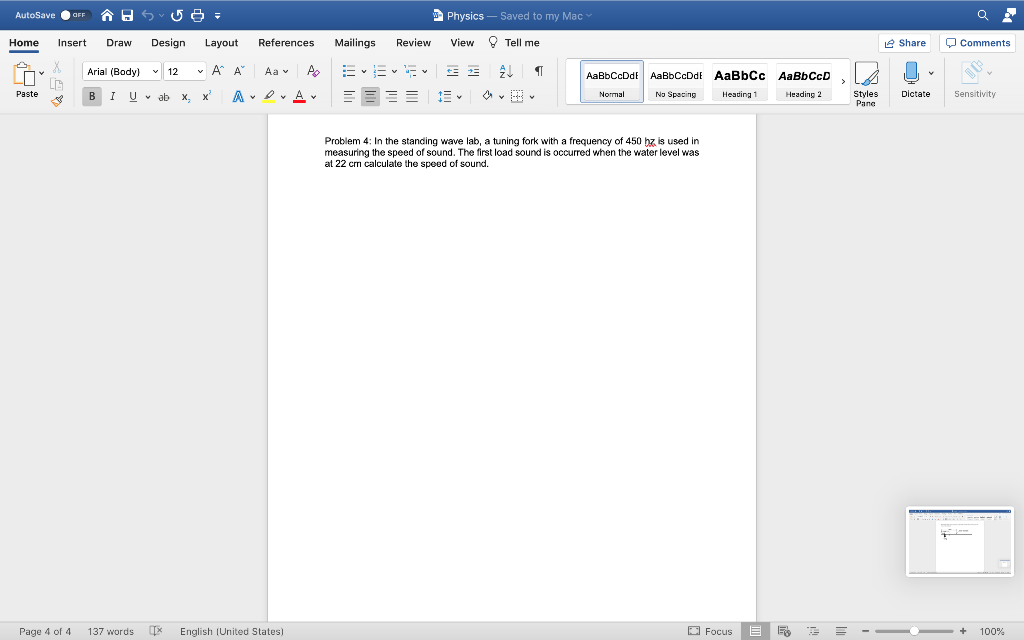Open Change Case Aa dropdown
This screenshot has width=1024, height=640.
(x=276, y=71)
